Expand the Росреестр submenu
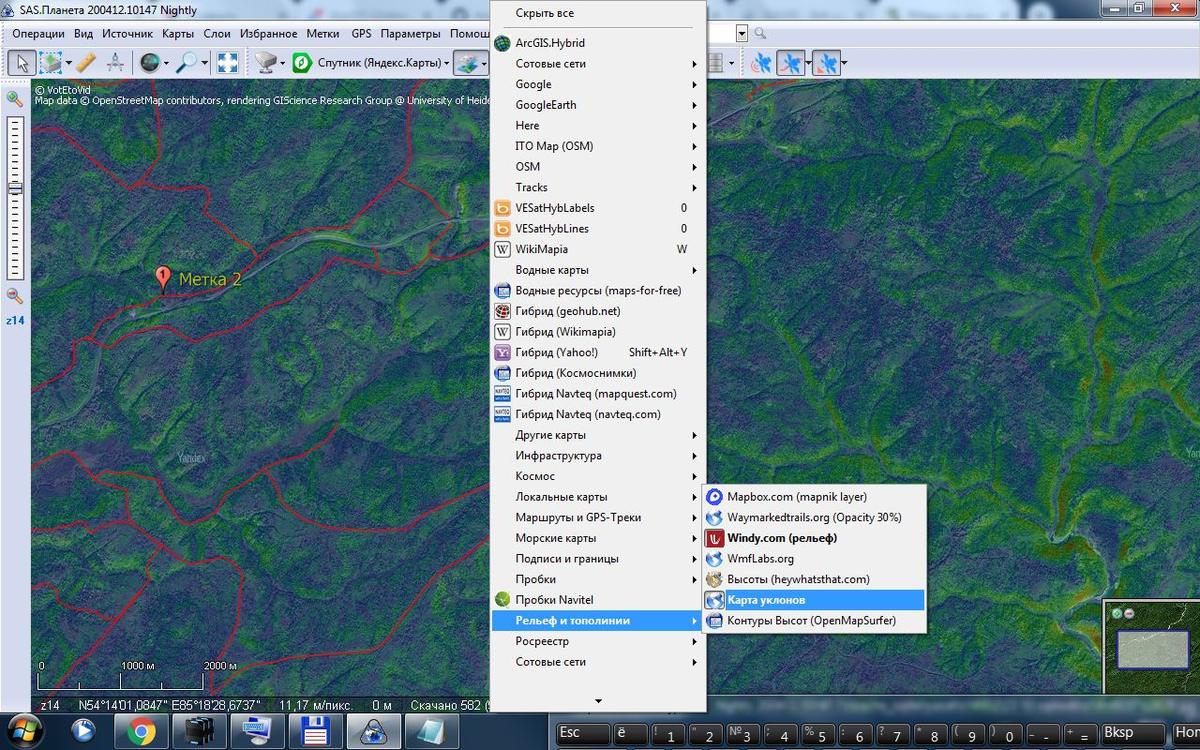Viewport: 1200px width, 750px height. (x=598, y=641)
